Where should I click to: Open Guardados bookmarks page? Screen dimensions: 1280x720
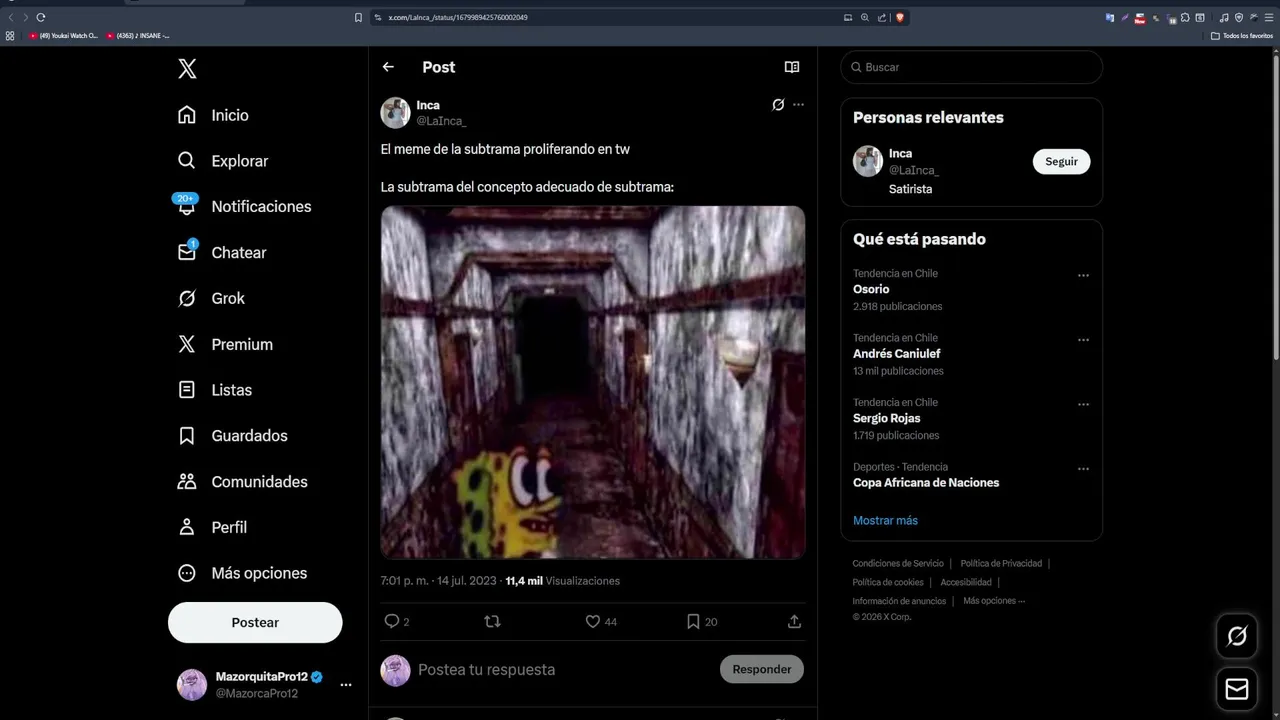pos(232,436)
